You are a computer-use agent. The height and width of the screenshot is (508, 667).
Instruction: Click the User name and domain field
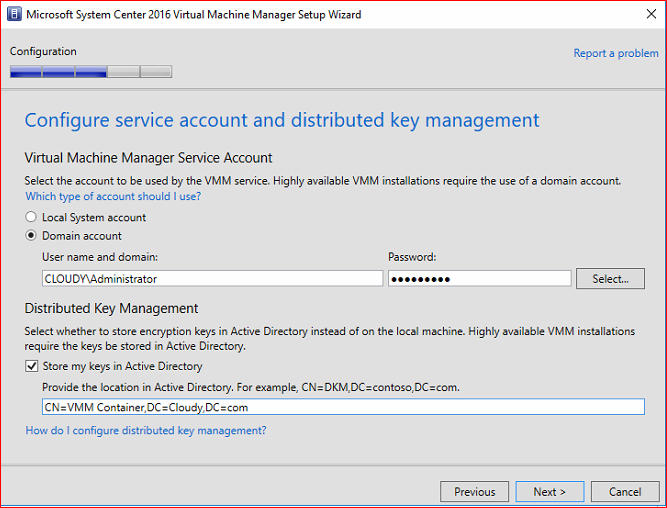click(212, 279)
